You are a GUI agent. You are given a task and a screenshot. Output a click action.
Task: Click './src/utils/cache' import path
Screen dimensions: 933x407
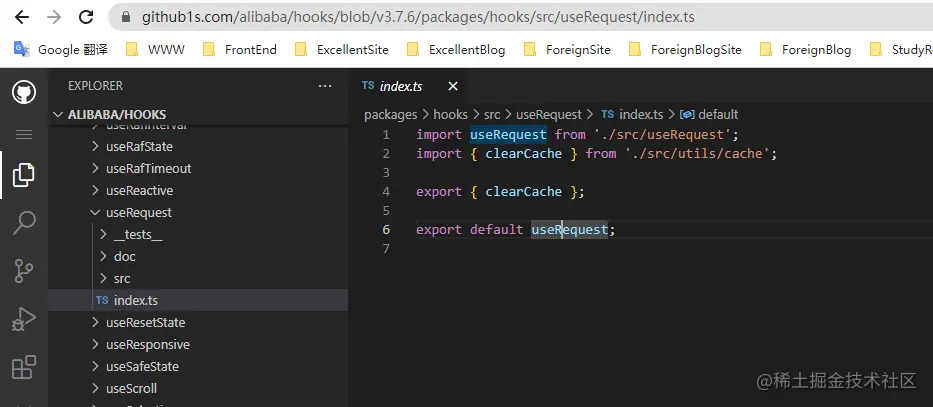tap(697, 154)
